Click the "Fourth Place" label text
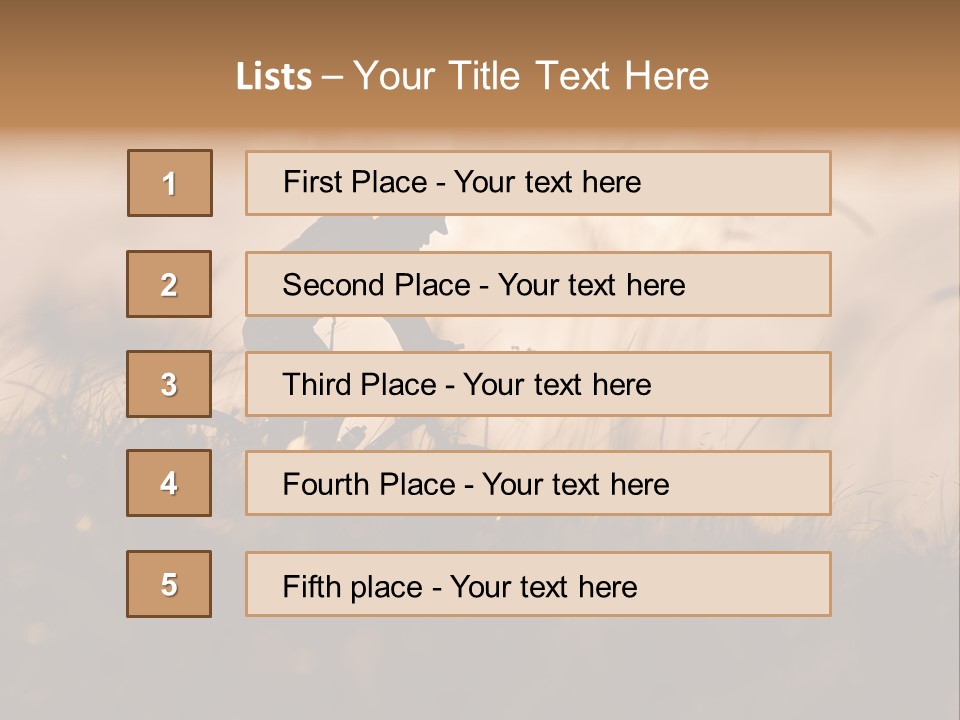 point(367,485)
